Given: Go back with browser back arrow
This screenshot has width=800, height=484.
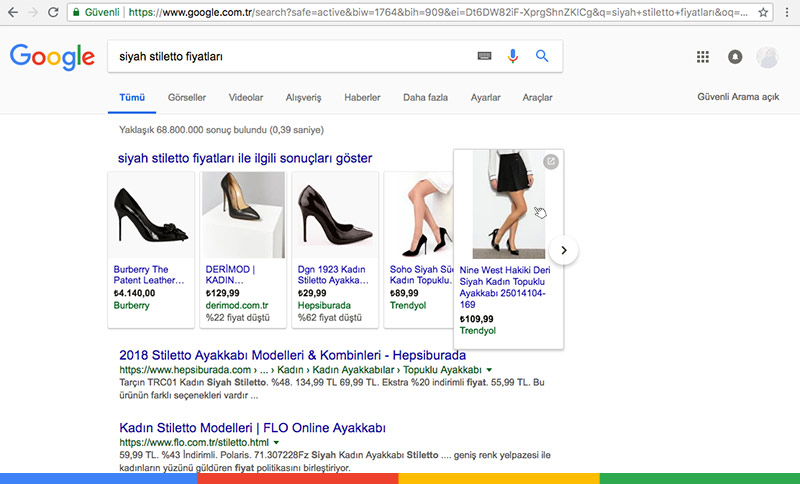Looking at the screenshot, I should pos(13,12).
